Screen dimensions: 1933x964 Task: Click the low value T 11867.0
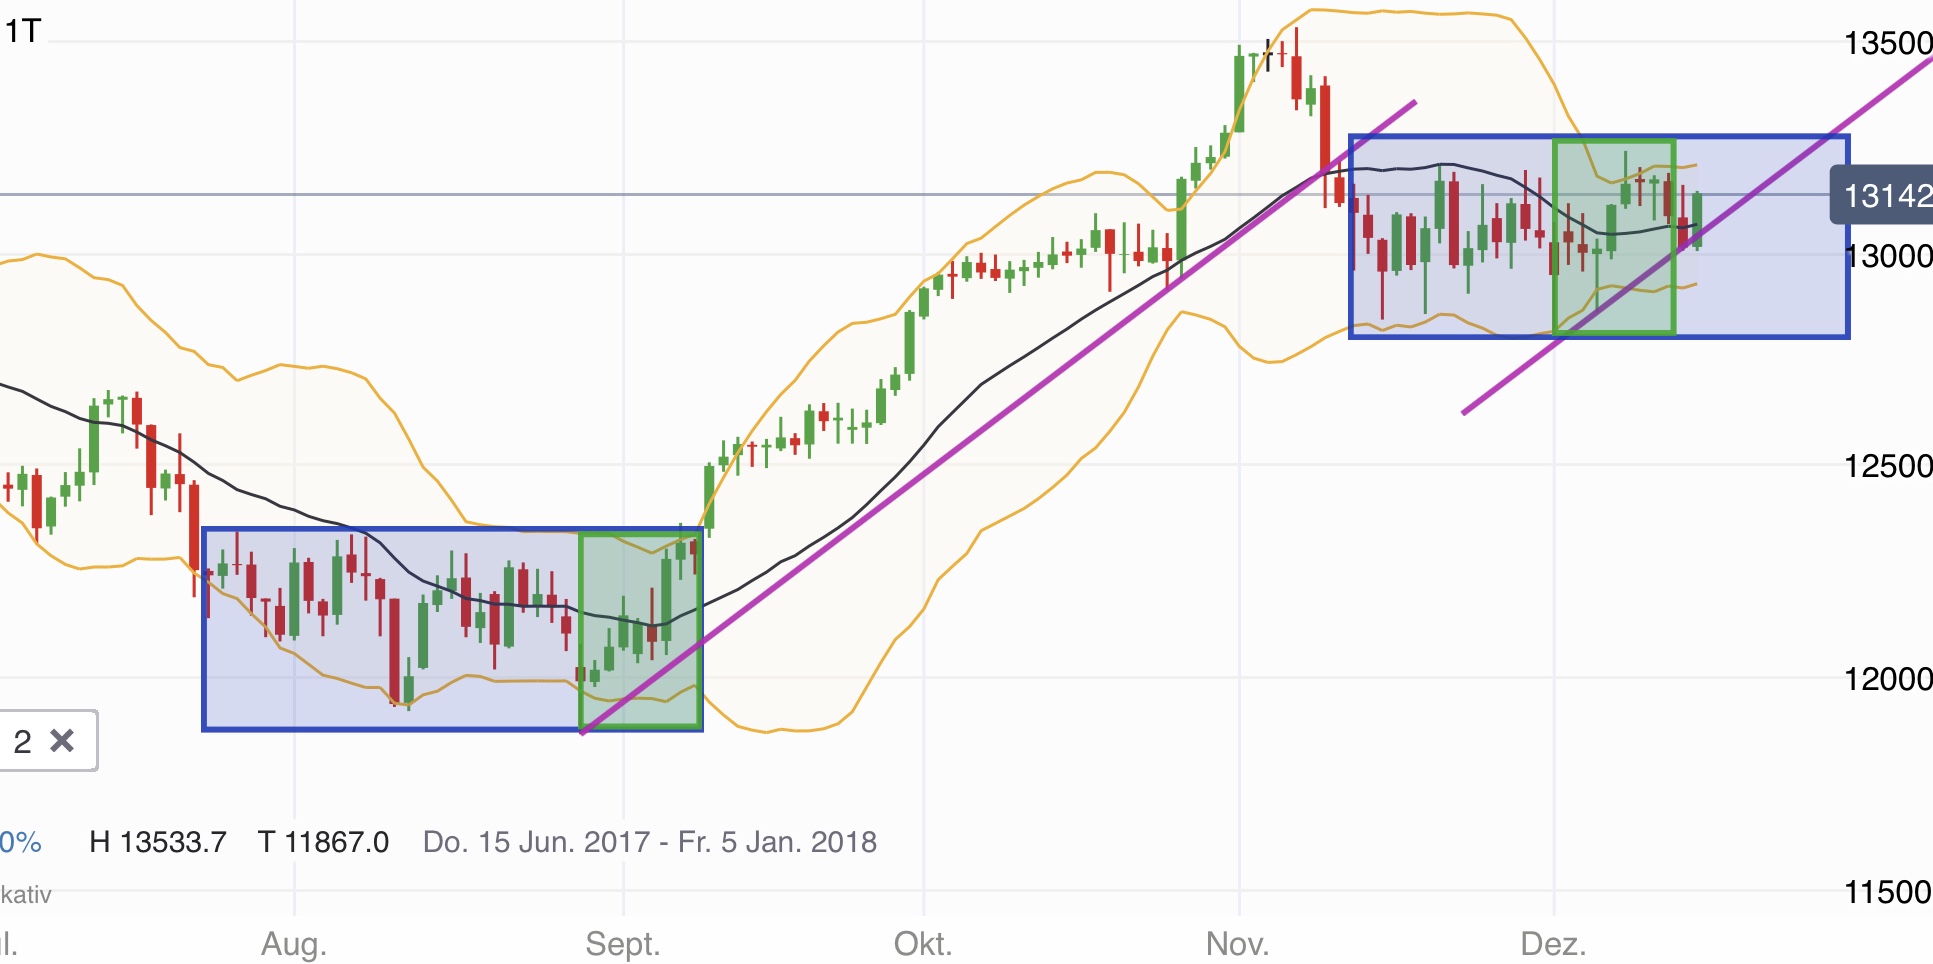click(323, 842)
